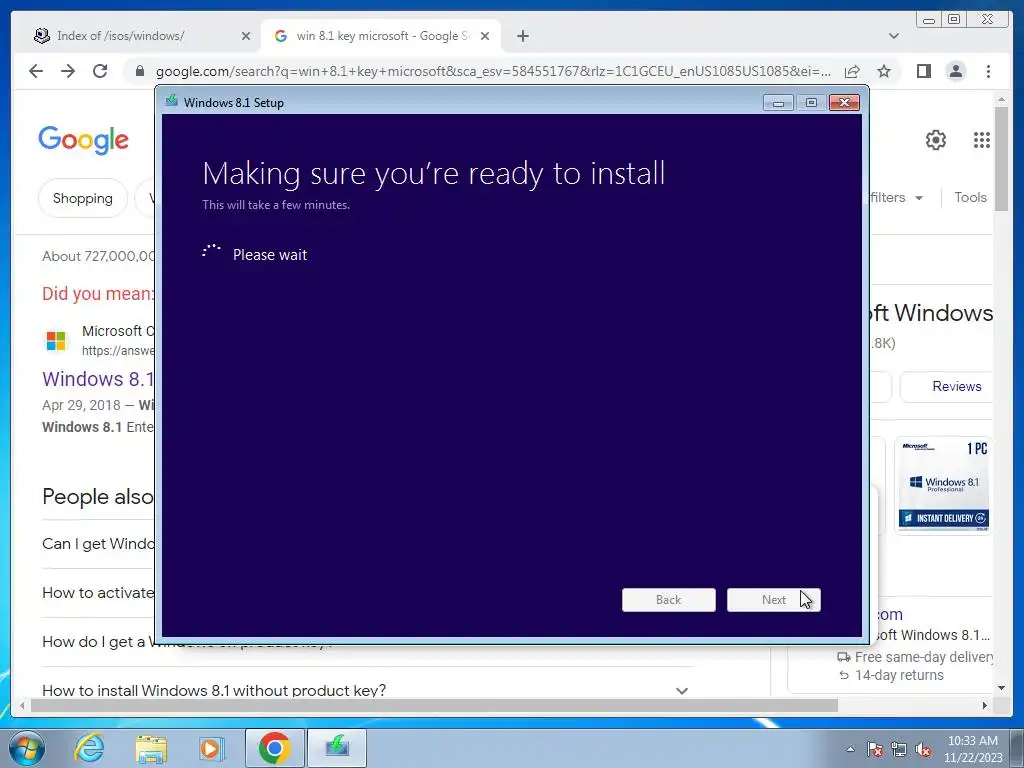
Task: Open the Google apps grid
Action: (982, 140)
